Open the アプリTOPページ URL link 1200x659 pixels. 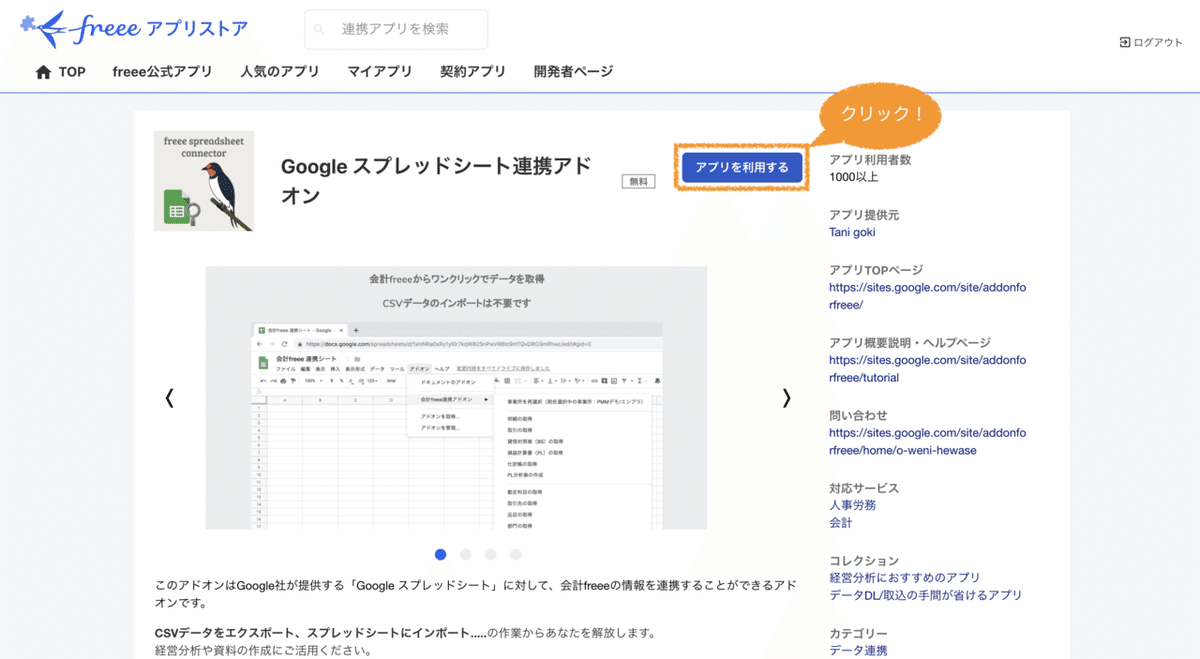point(927,296)
